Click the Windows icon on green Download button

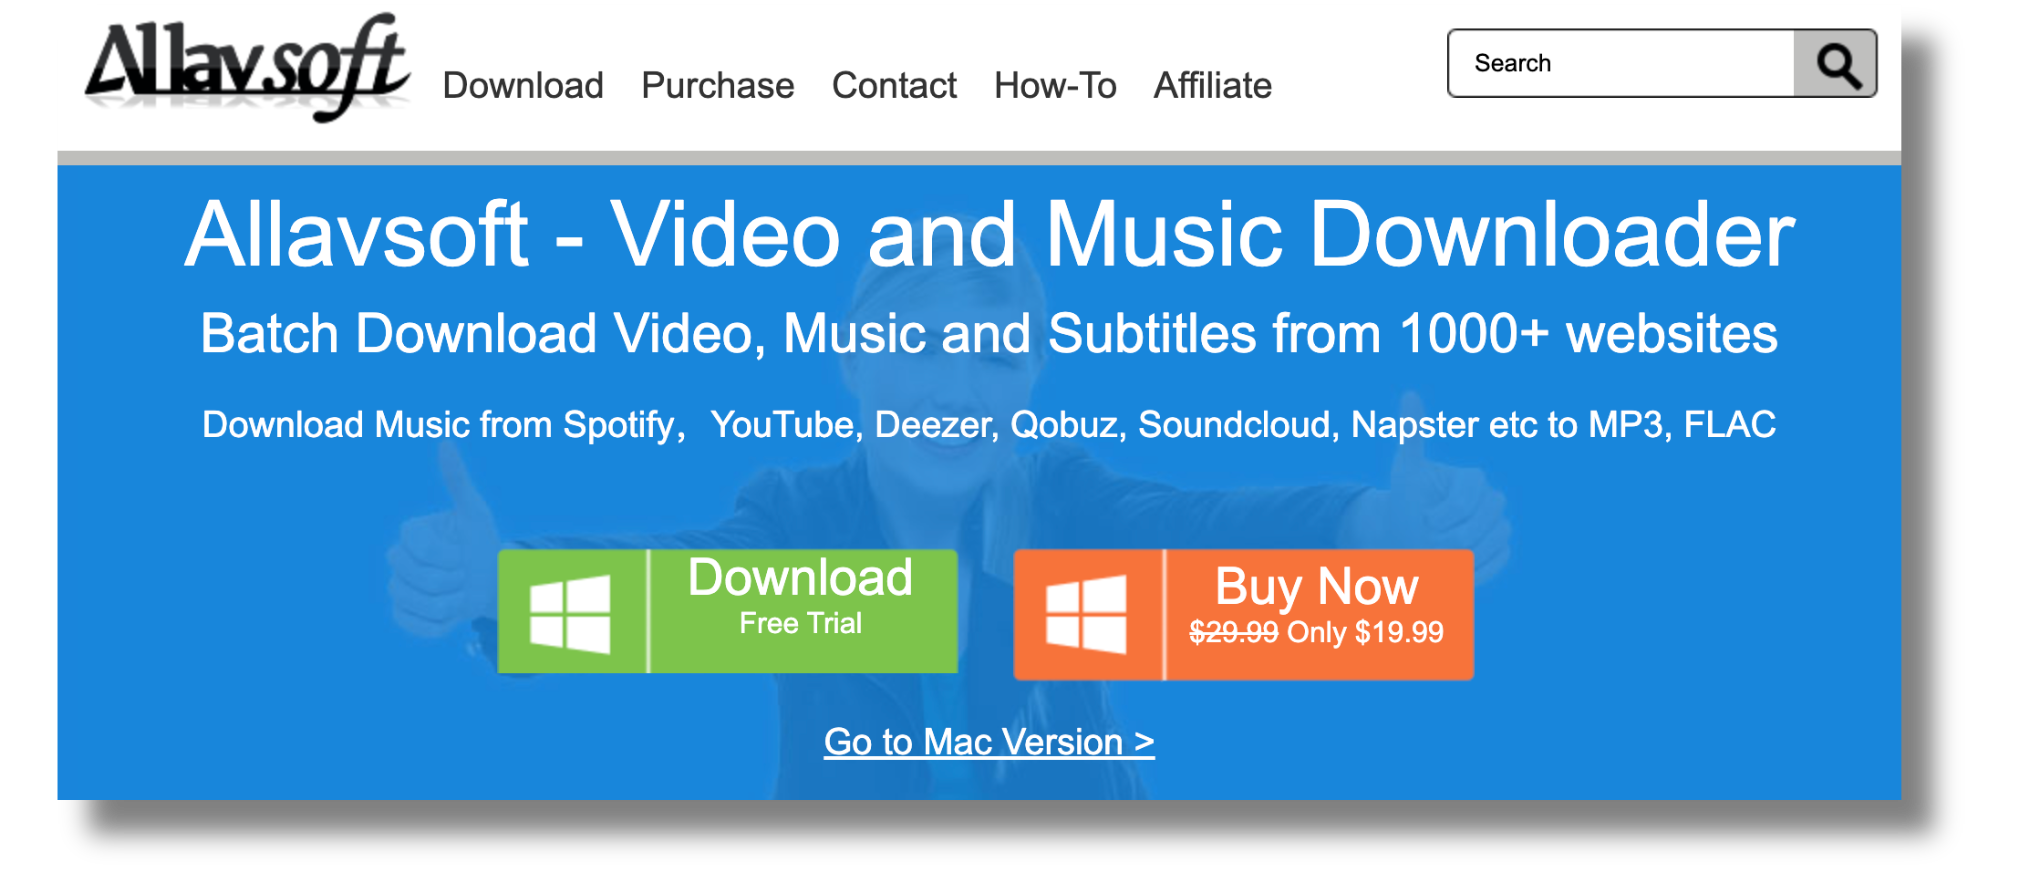tap(570, 613)
